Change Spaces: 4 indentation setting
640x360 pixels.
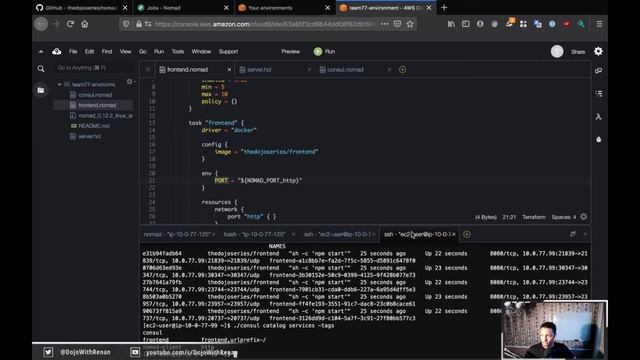[564, 217]
